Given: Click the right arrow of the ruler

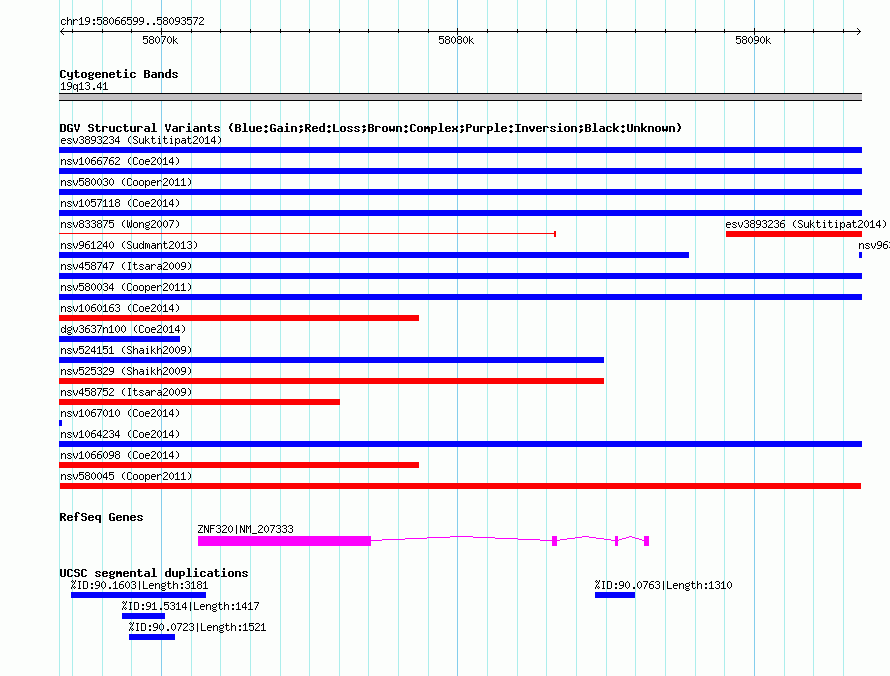Looking at the screenshot, I should (x=859, y=31).
